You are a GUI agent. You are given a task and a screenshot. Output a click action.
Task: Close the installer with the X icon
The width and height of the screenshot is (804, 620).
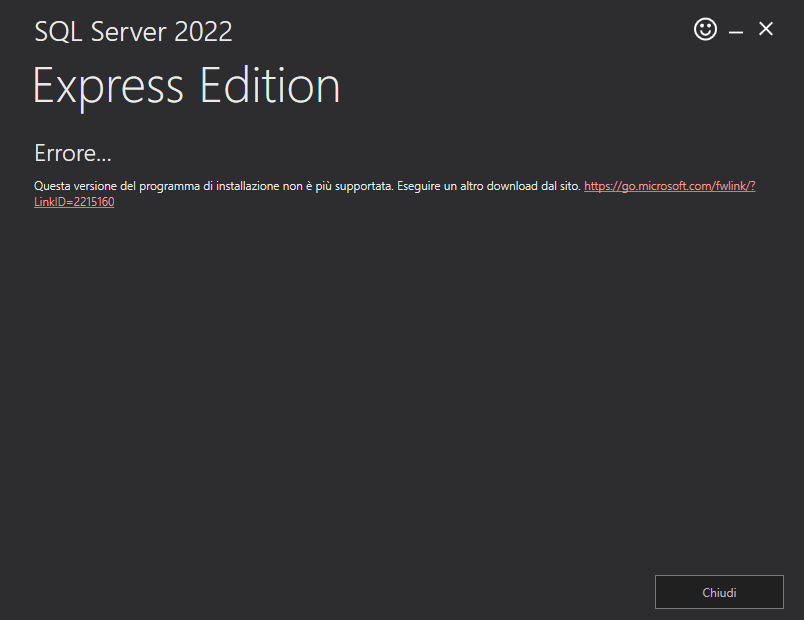[x=766, y=29]
